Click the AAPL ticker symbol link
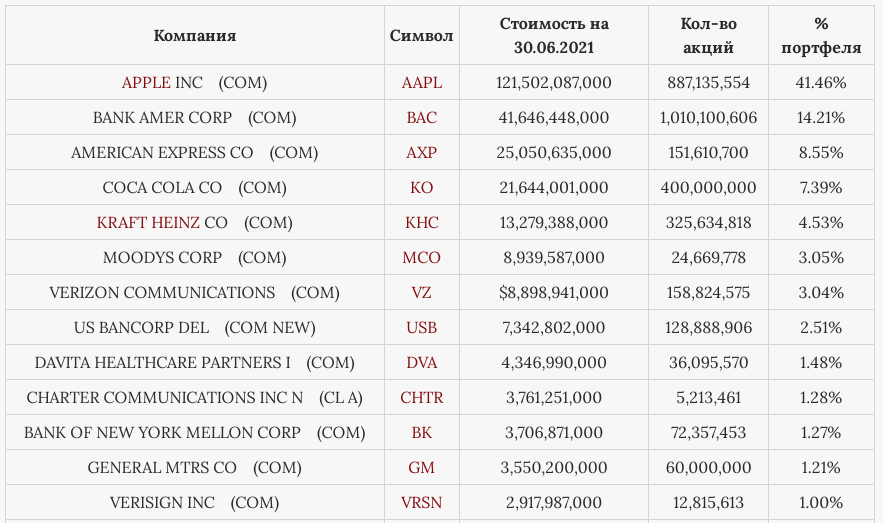This screenshot has width=883, height=523. pos(421,83)
